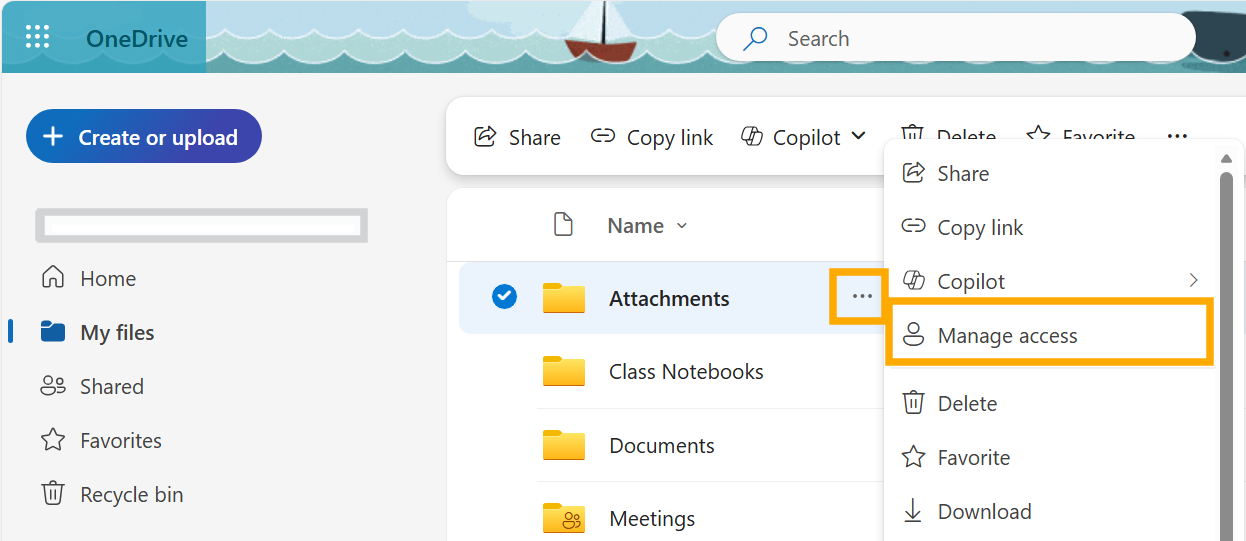The height and width of the screenshot is (541, 1246).
Task: Open the Documents folder
Action: [x=662, y=446]
